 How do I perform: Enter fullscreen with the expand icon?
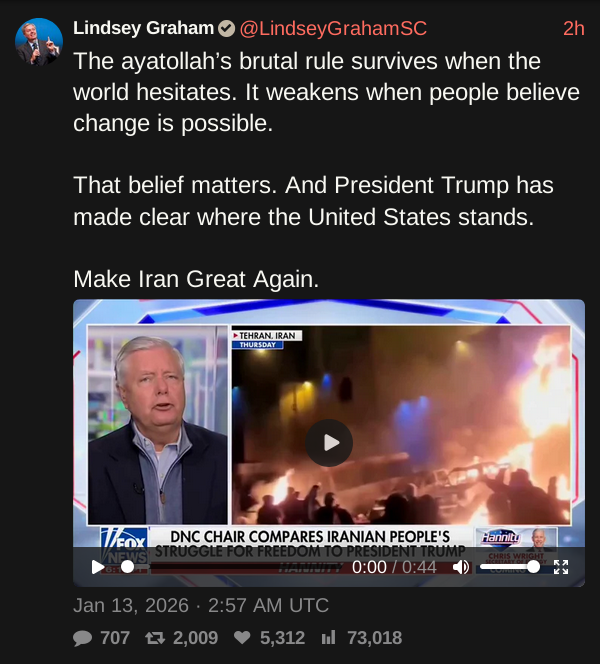tap(561, 567)
